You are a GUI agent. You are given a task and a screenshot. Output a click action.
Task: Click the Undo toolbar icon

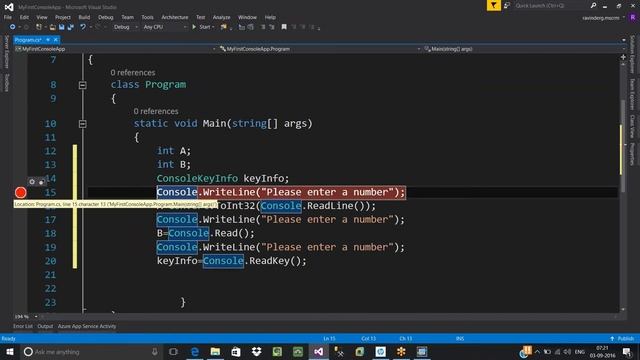point(83,27)
